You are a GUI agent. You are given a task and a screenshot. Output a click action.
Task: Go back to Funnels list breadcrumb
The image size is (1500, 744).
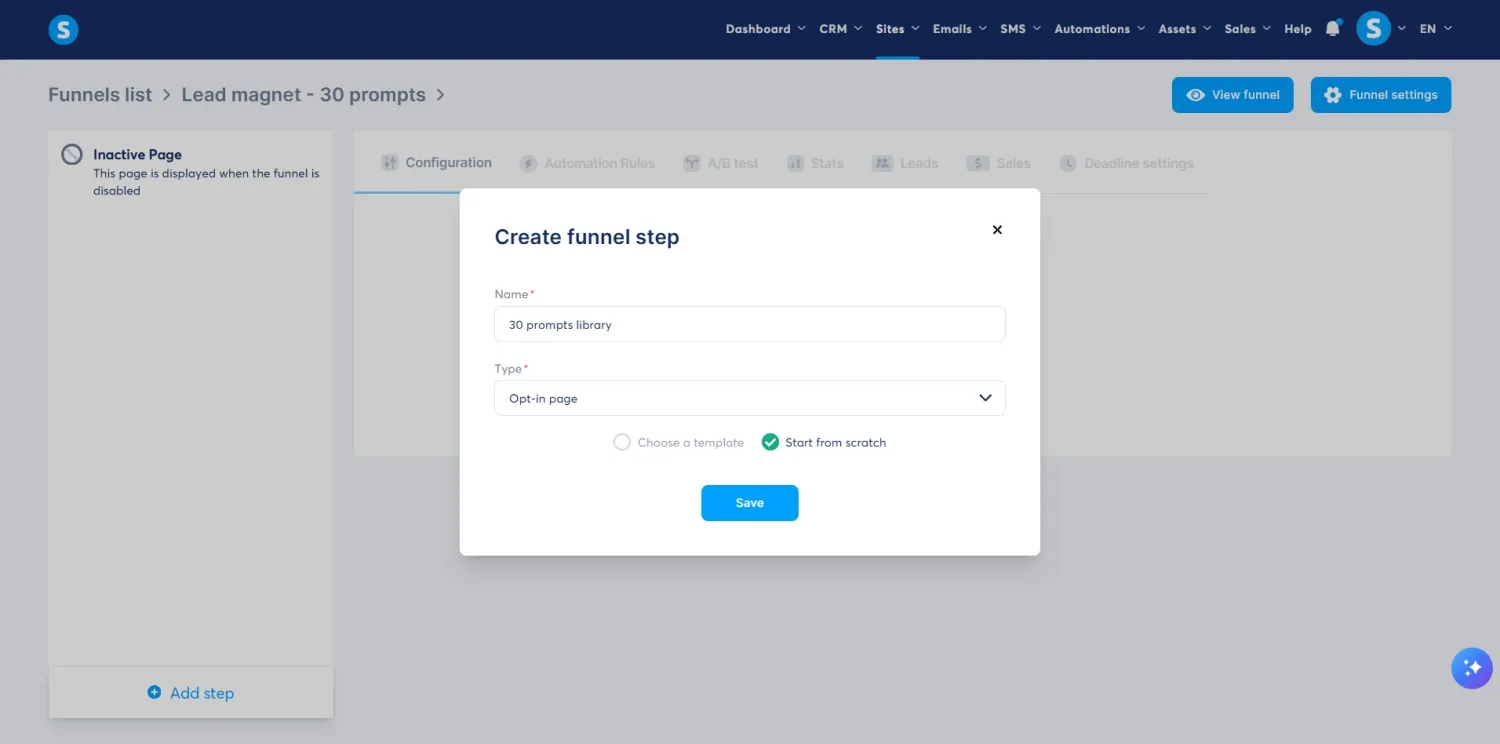pyautogui.click(x=100, y=95)
